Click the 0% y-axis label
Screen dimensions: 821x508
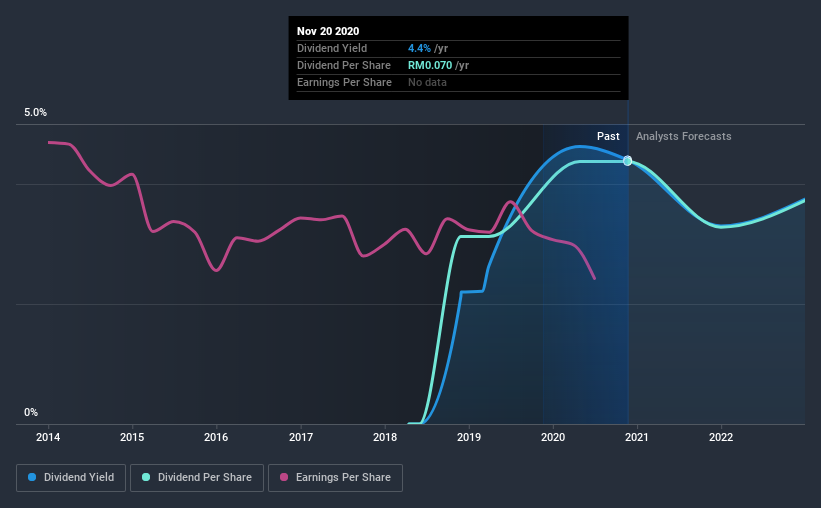(x=31, y=412)
